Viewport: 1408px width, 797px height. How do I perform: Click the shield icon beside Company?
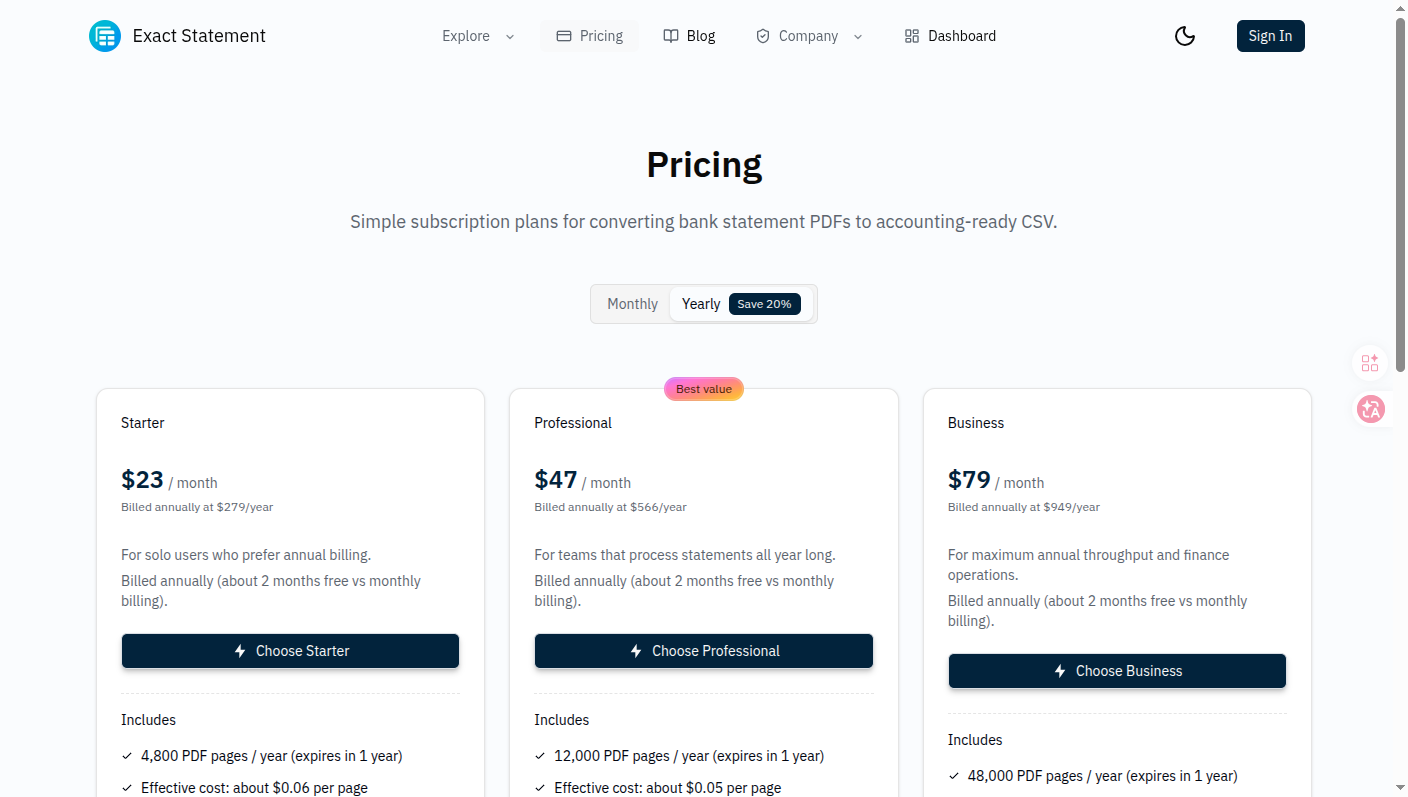click(763, 36)
